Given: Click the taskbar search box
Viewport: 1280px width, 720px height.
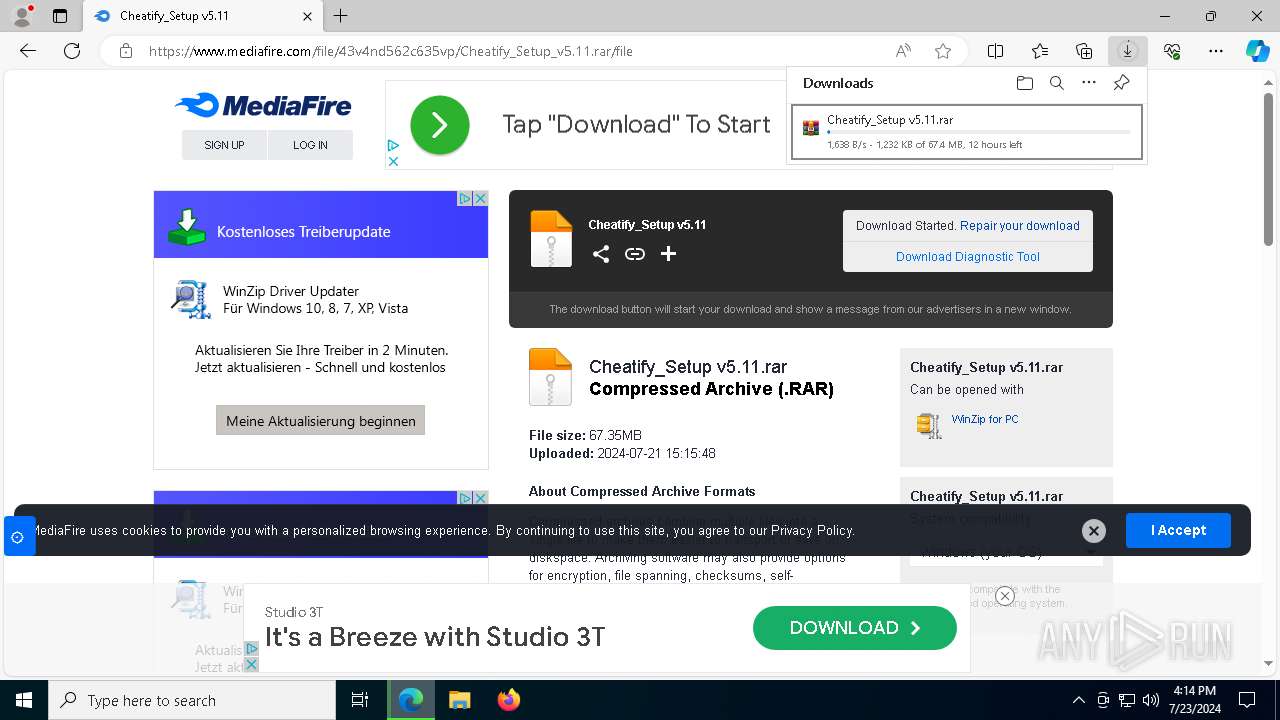Looking at the screenshot, I should click(x=192, y=700).
